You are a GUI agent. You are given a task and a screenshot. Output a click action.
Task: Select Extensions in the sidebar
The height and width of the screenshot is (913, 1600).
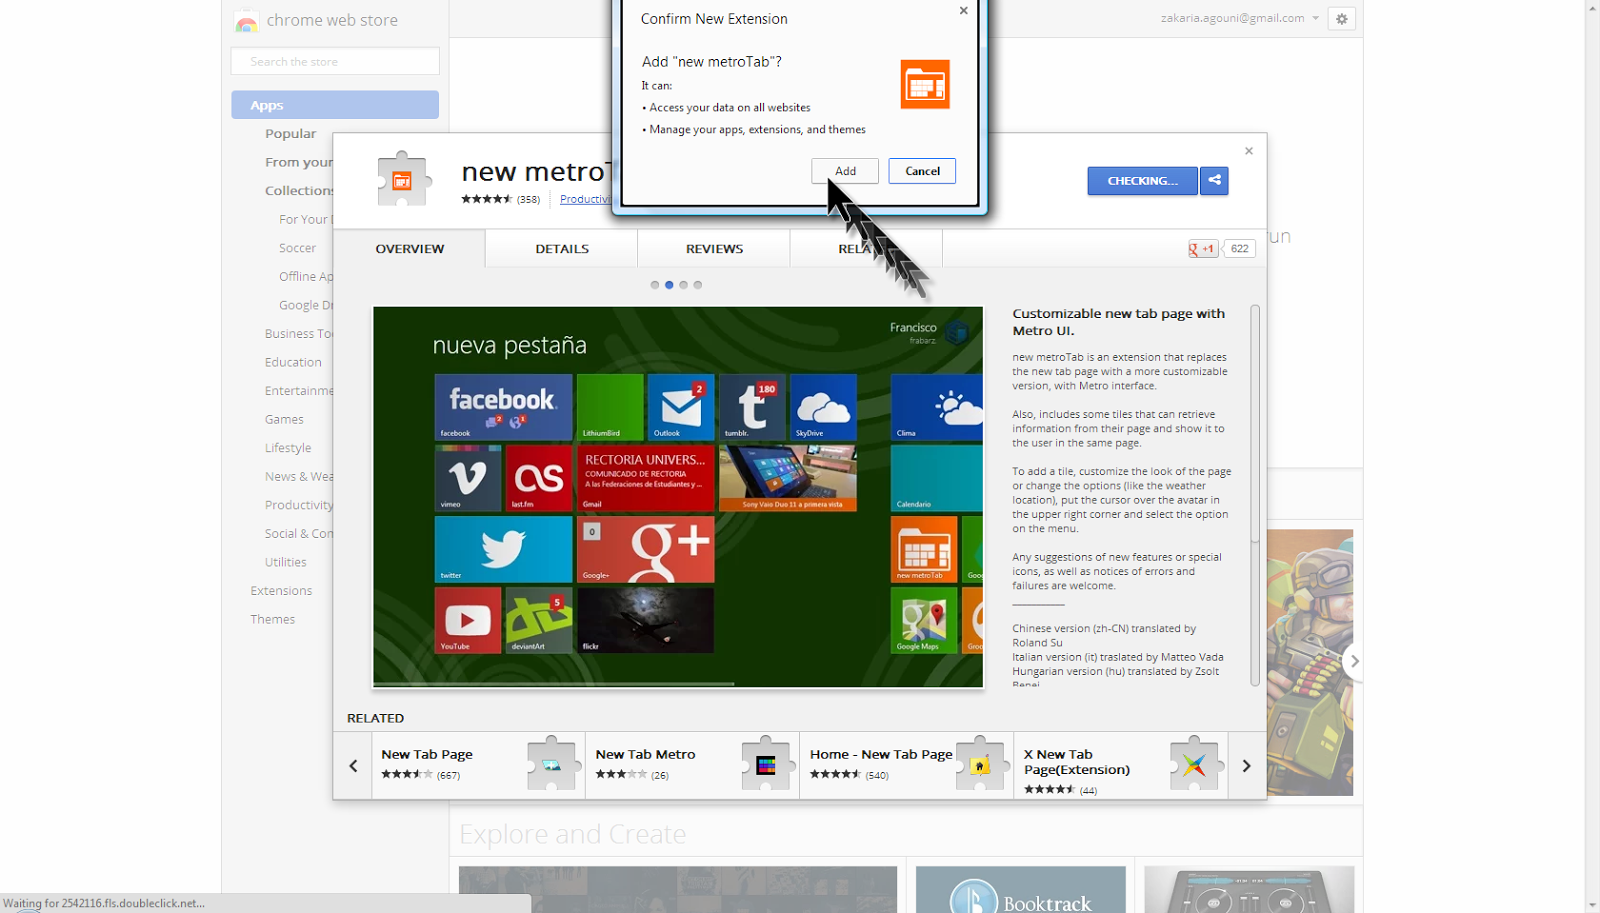tap(281, 591)
